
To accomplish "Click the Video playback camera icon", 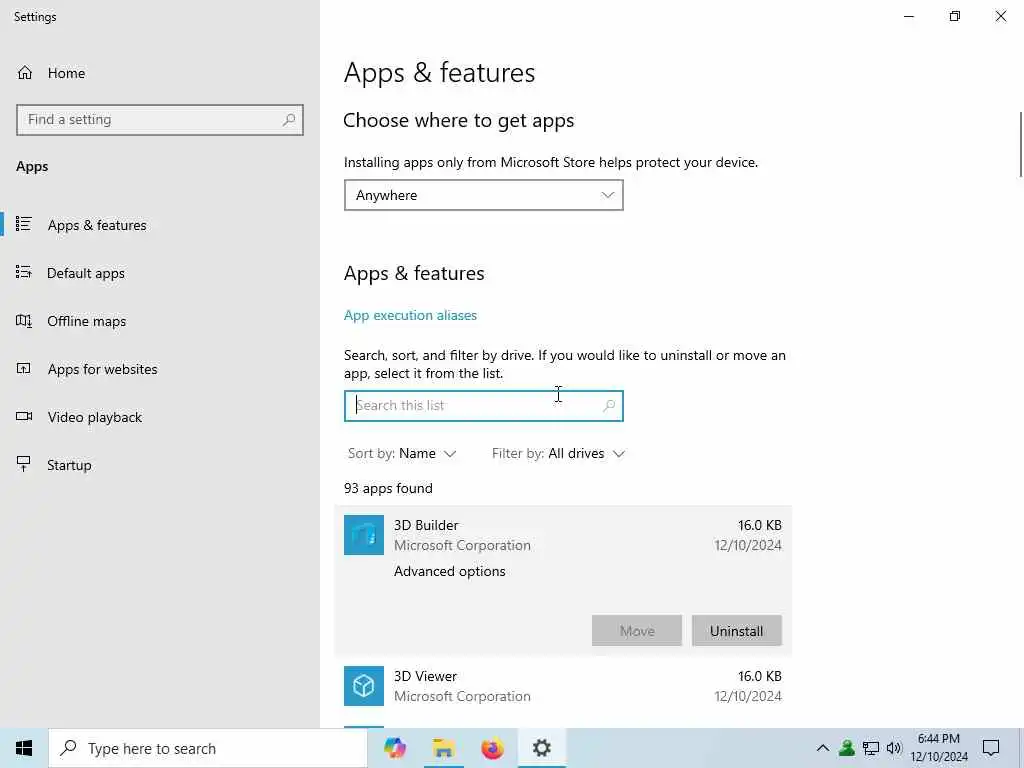I will (x=24, y=417).
